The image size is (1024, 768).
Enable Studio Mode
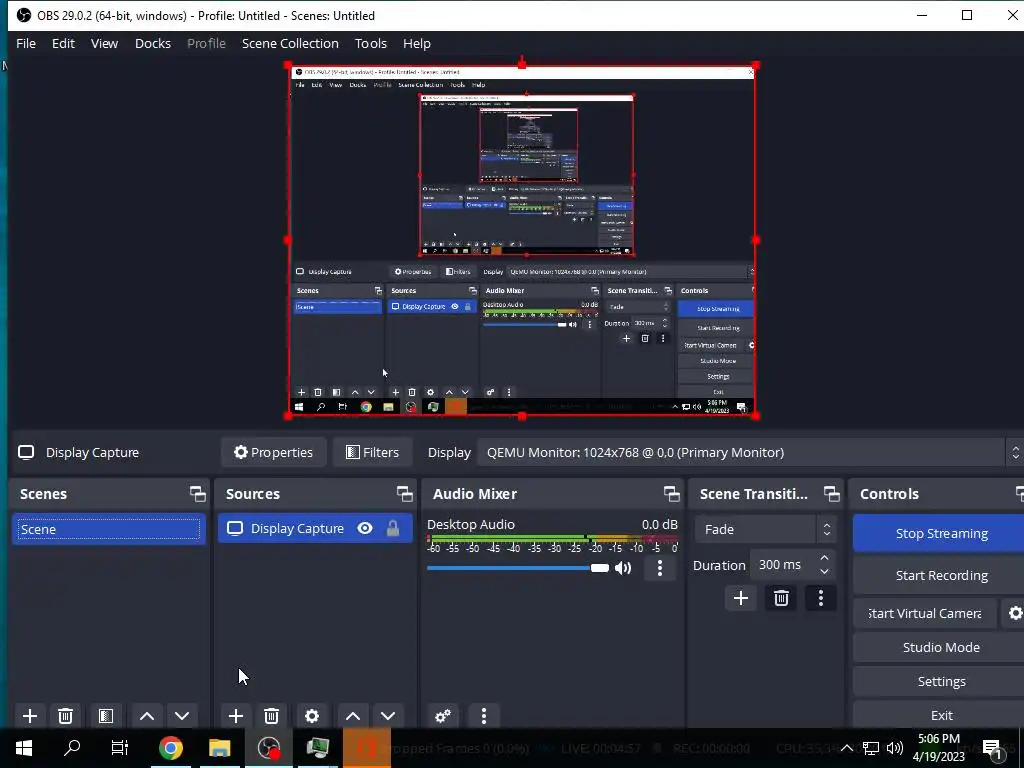point(938,647)
